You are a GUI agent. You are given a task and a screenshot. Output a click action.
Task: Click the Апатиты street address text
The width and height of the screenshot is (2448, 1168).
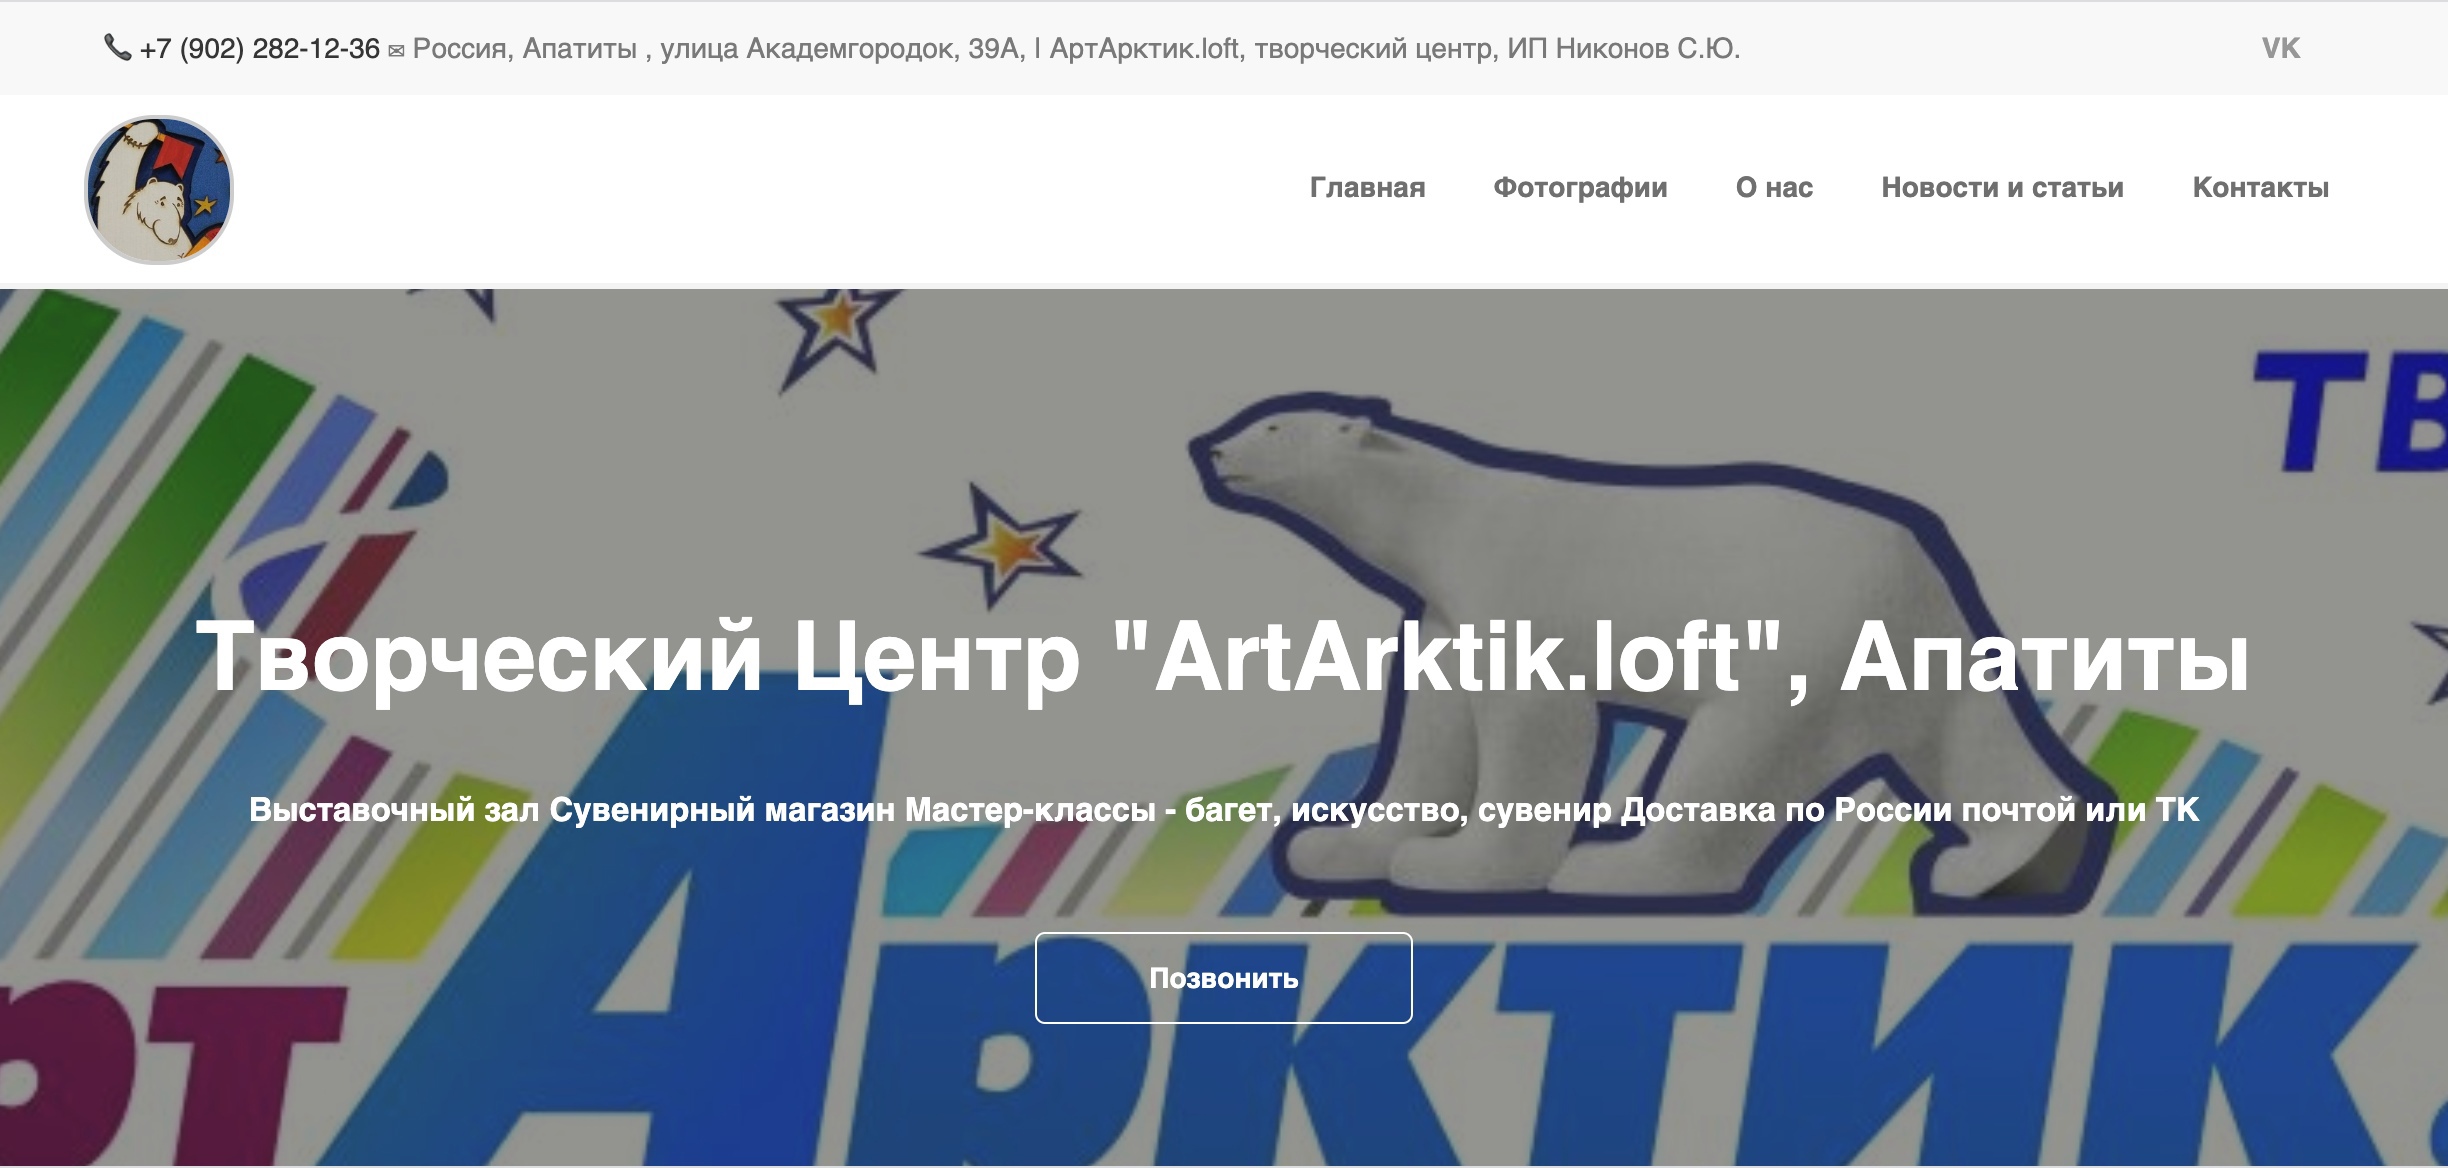[x=1076, y=49]
